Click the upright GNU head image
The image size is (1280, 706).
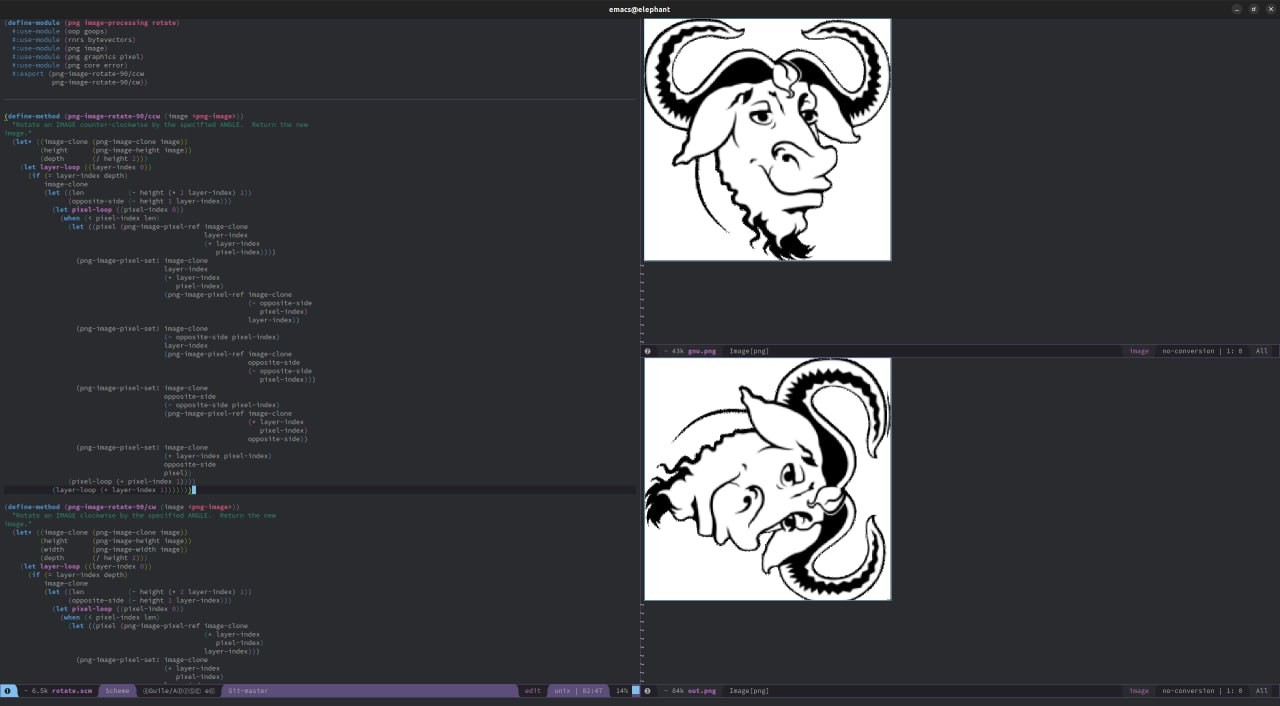coord(767,140)
